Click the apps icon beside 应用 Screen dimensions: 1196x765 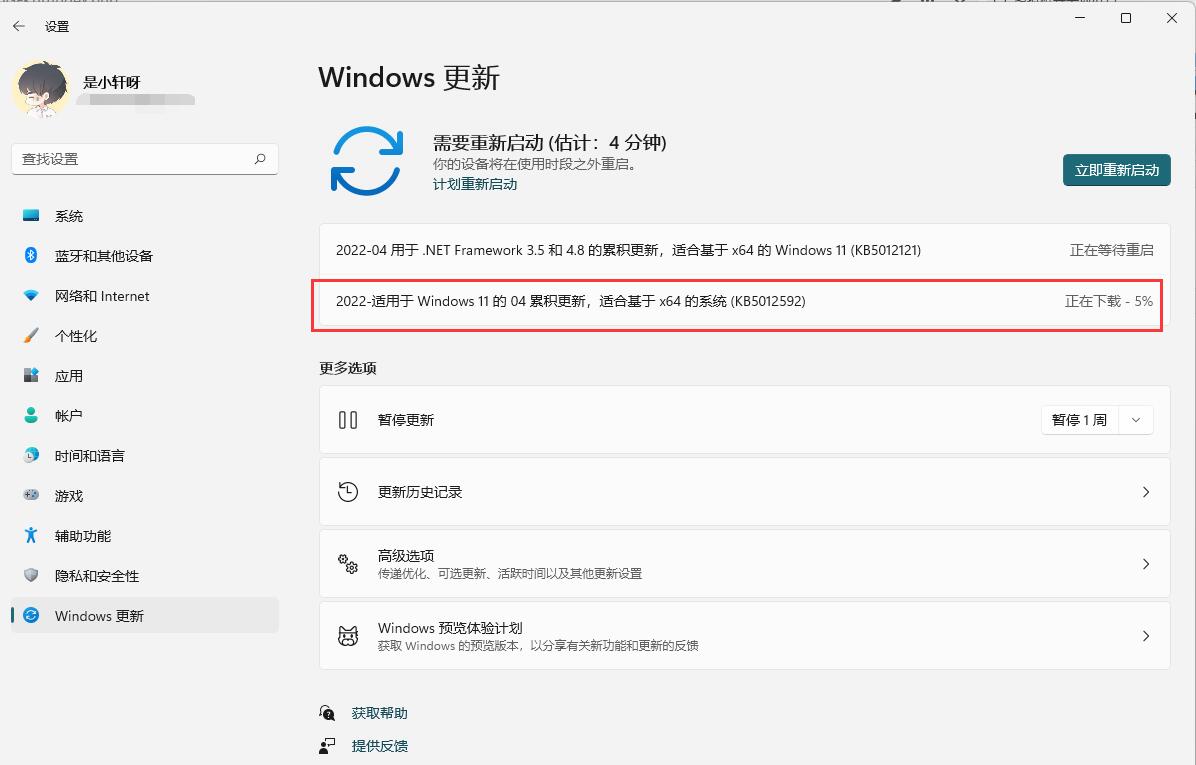[x=31, y=375]
